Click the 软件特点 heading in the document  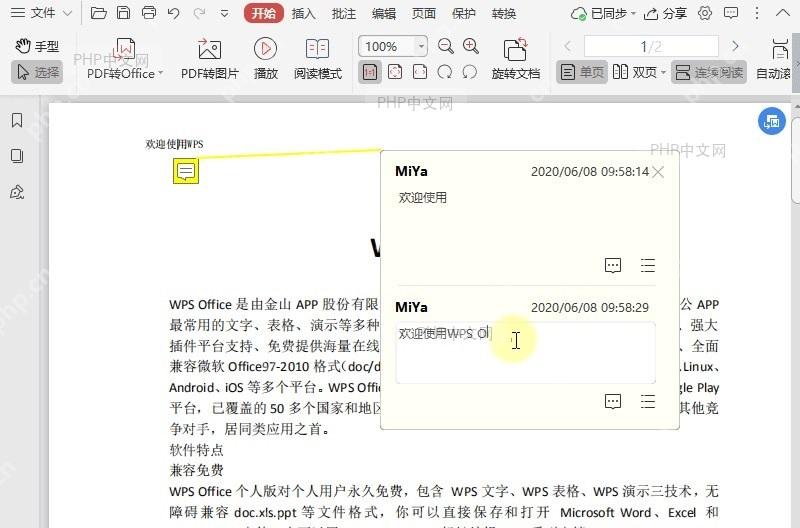click(x=196, y=450)
